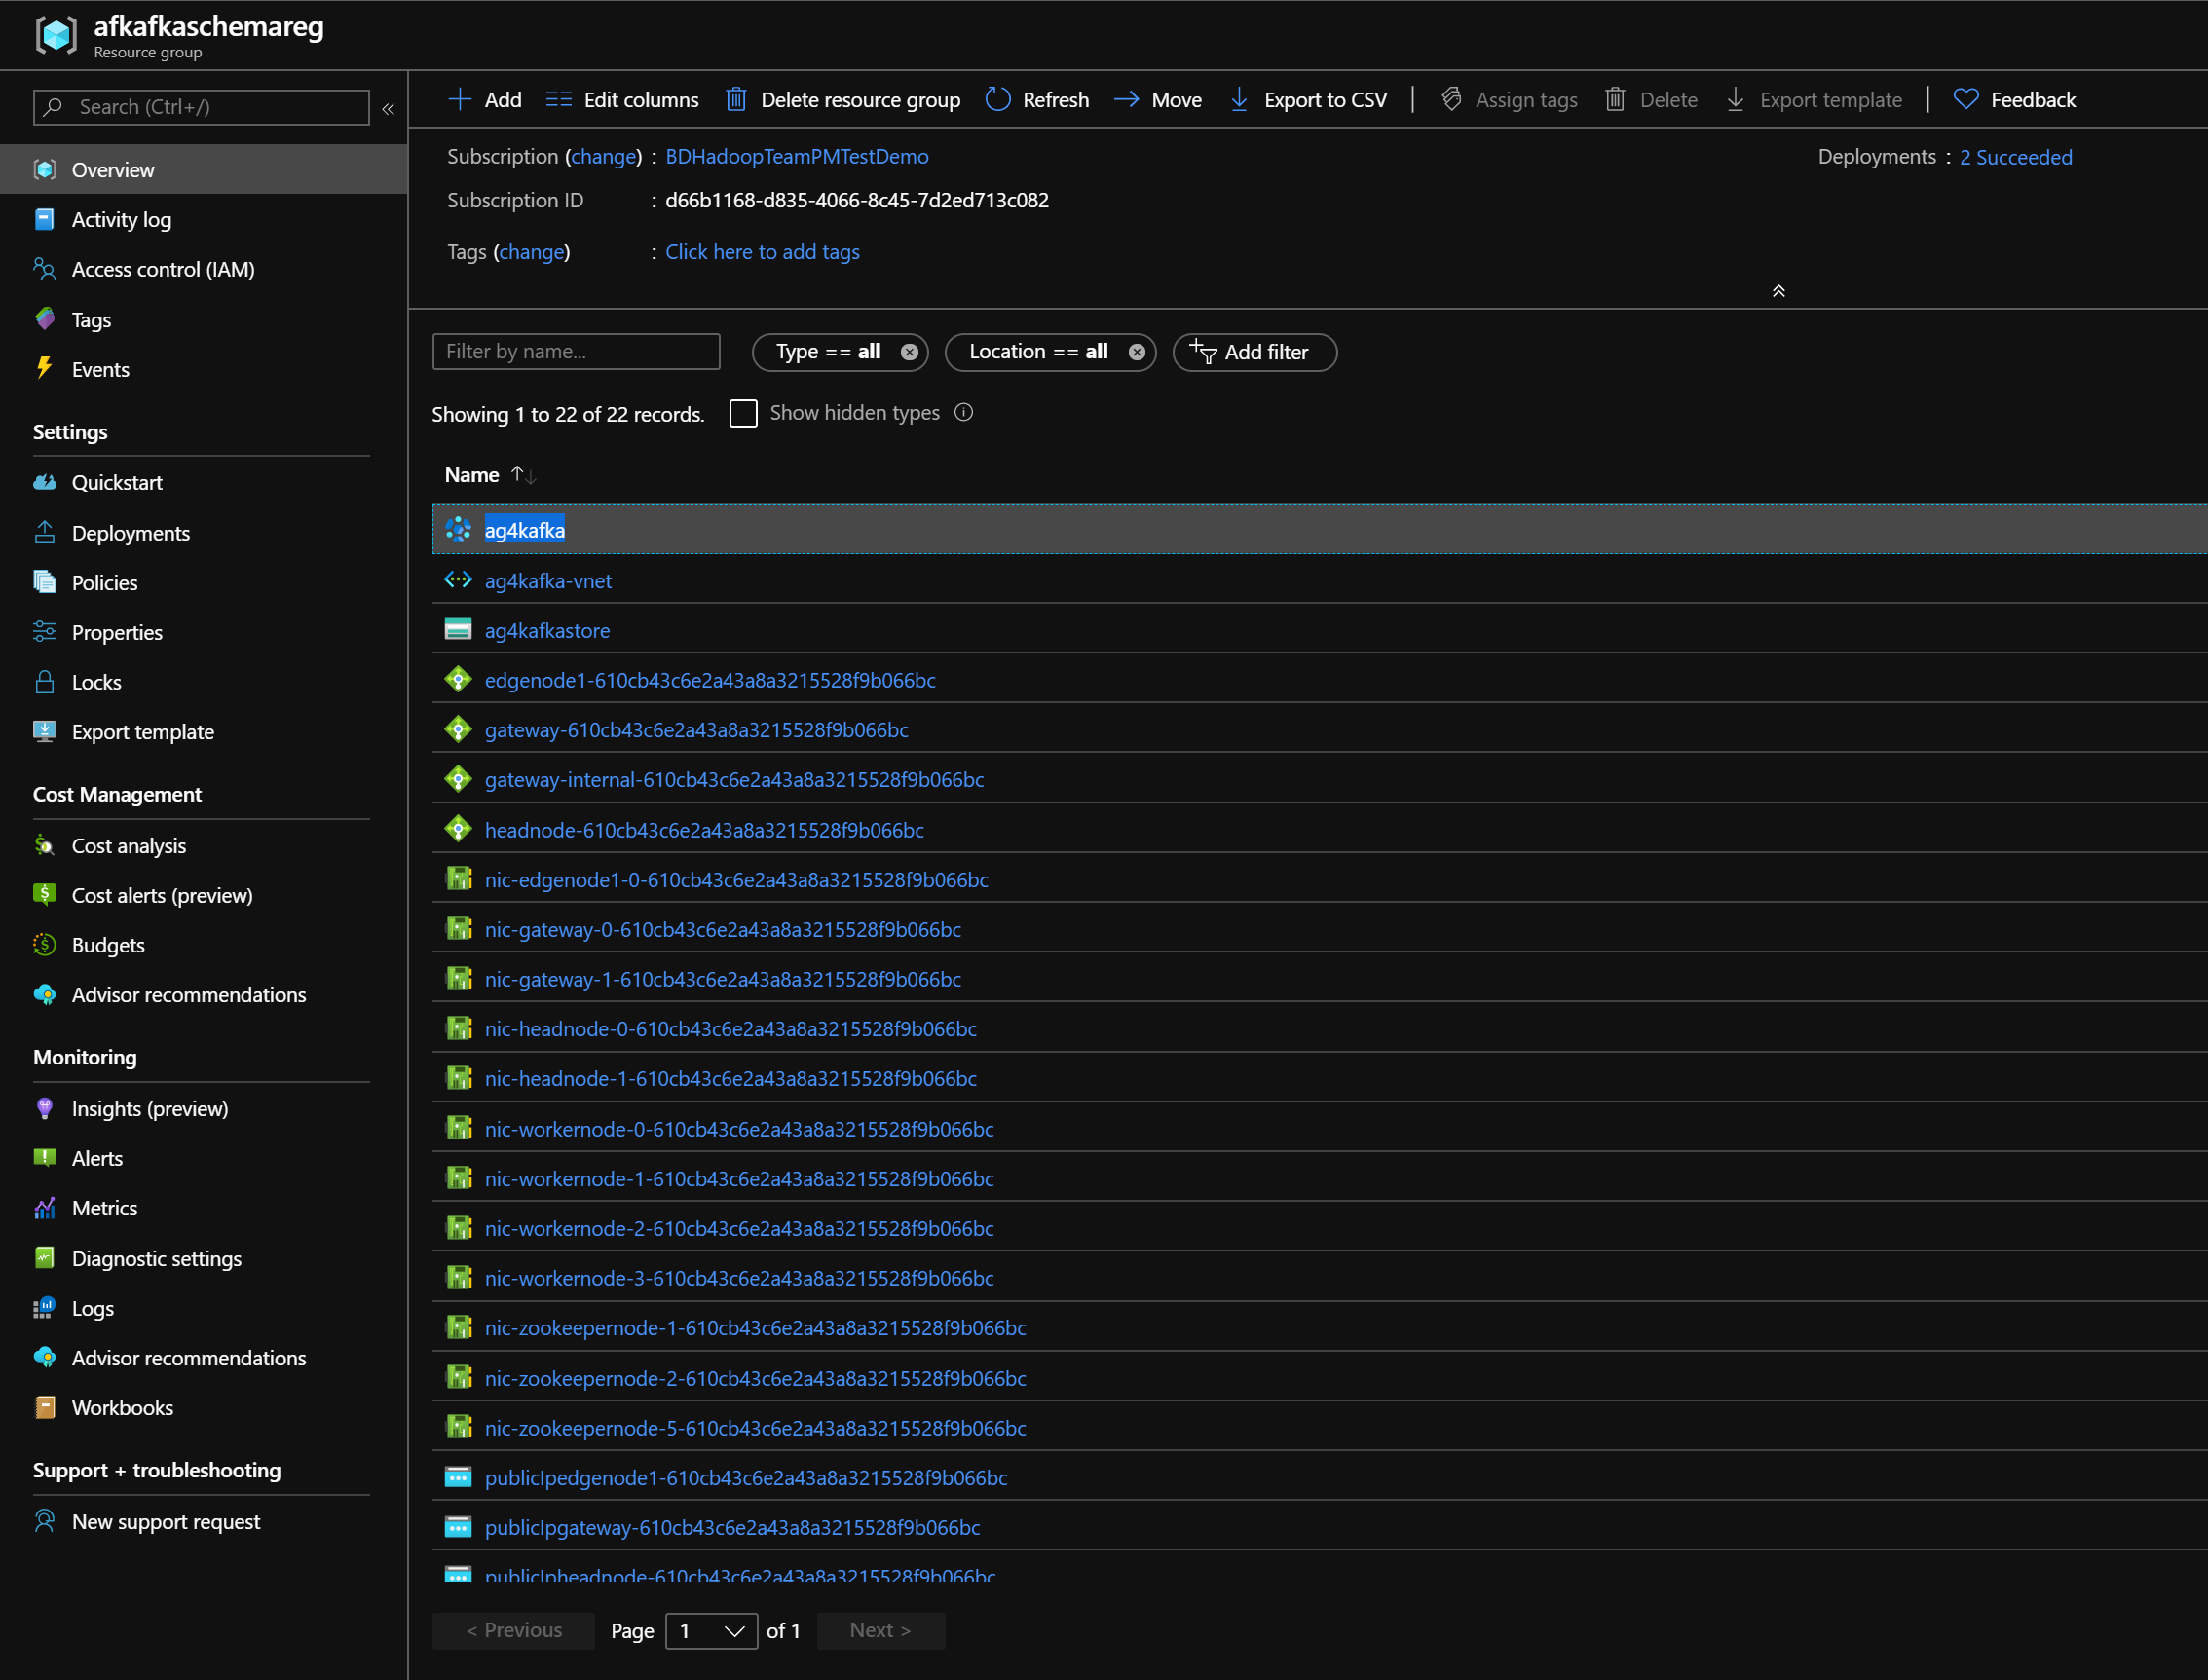Open nic-workernode-2 network interface

tap(739, 1228)
